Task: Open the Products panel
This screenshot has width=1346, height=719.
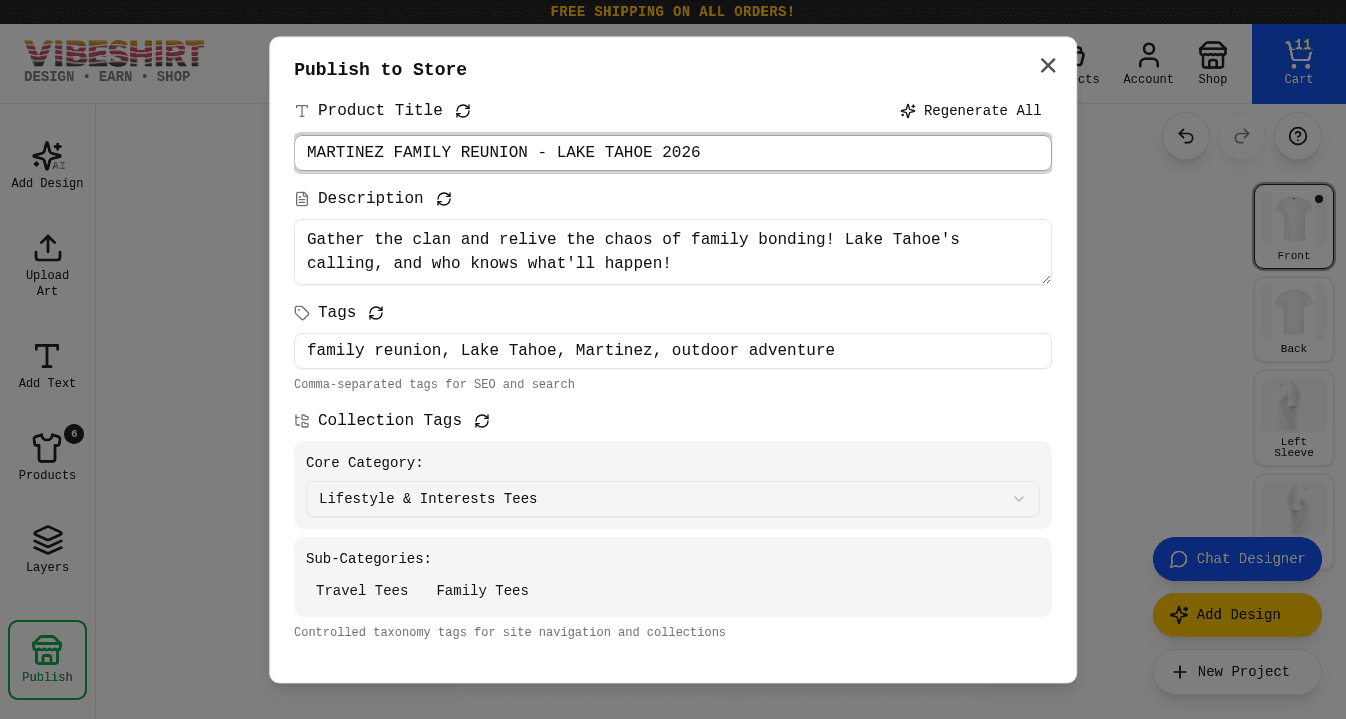Action: click(47, 457)
